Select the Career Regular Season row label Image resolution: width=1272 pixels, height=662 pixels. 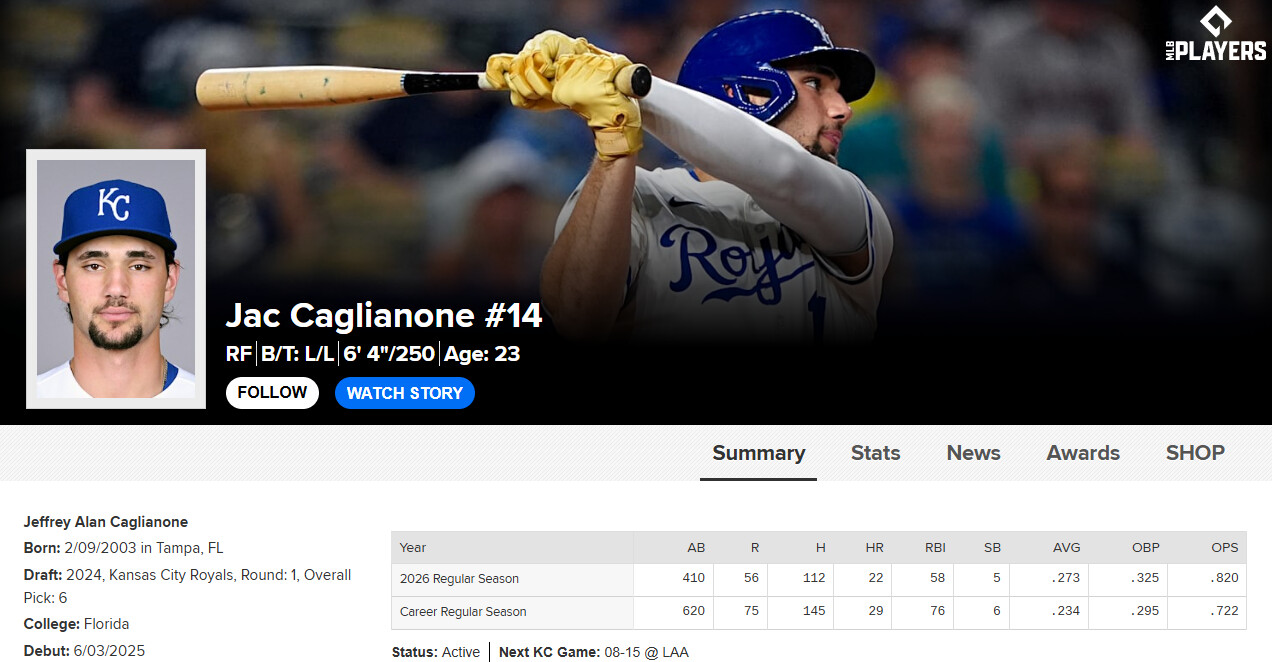(x=463, y=611)
